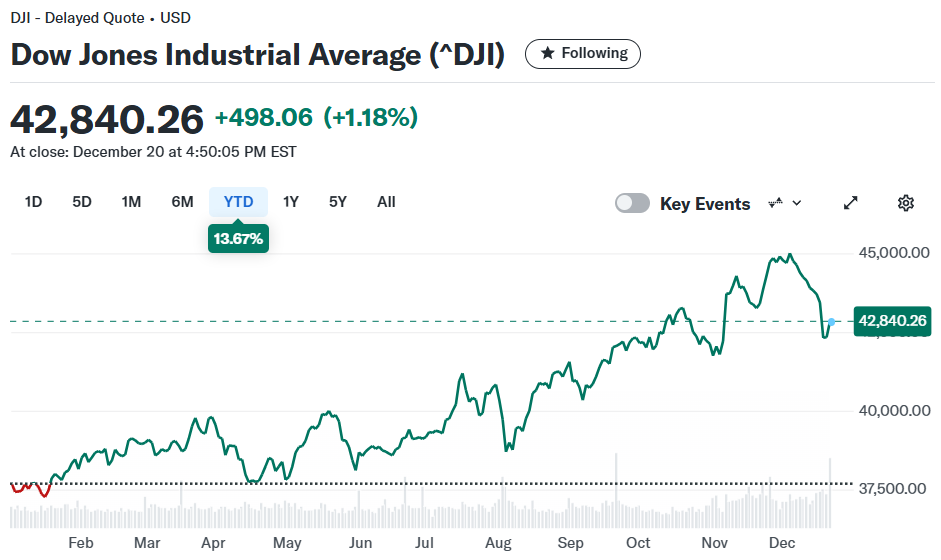This screenshot has height=560, width=941.
Task: Switch chart to 6M range
Action: [x=182, y=202]
